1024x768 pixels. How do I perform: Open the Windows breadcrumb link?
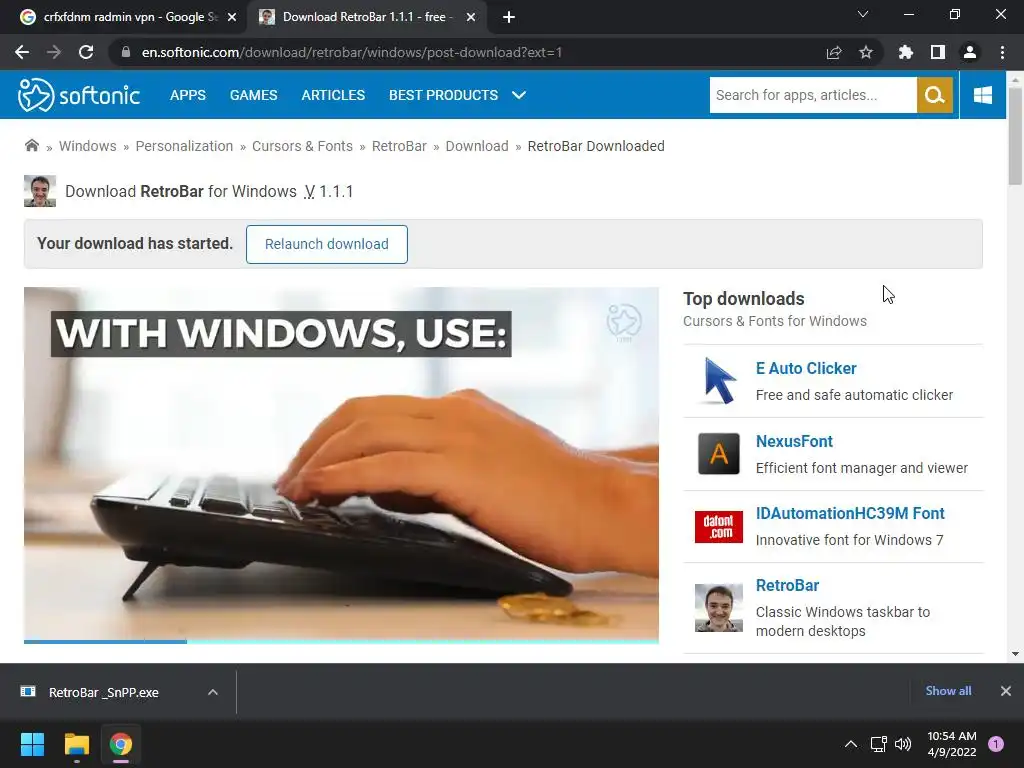pyautogui.click(x=88, y=146)
